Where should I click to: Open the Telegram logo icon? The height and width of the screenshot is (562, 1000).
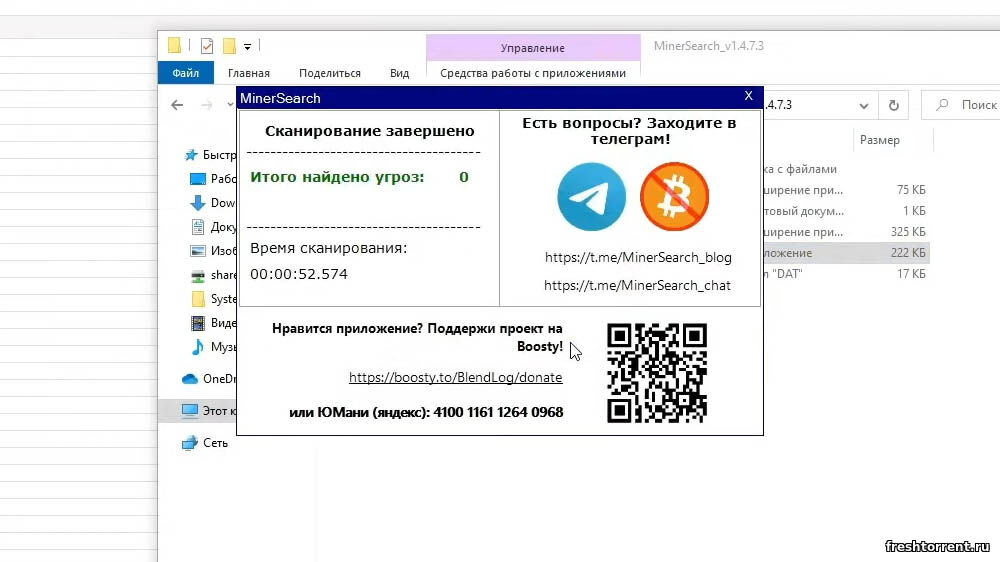pyautogui.click(x=591, y=197)
